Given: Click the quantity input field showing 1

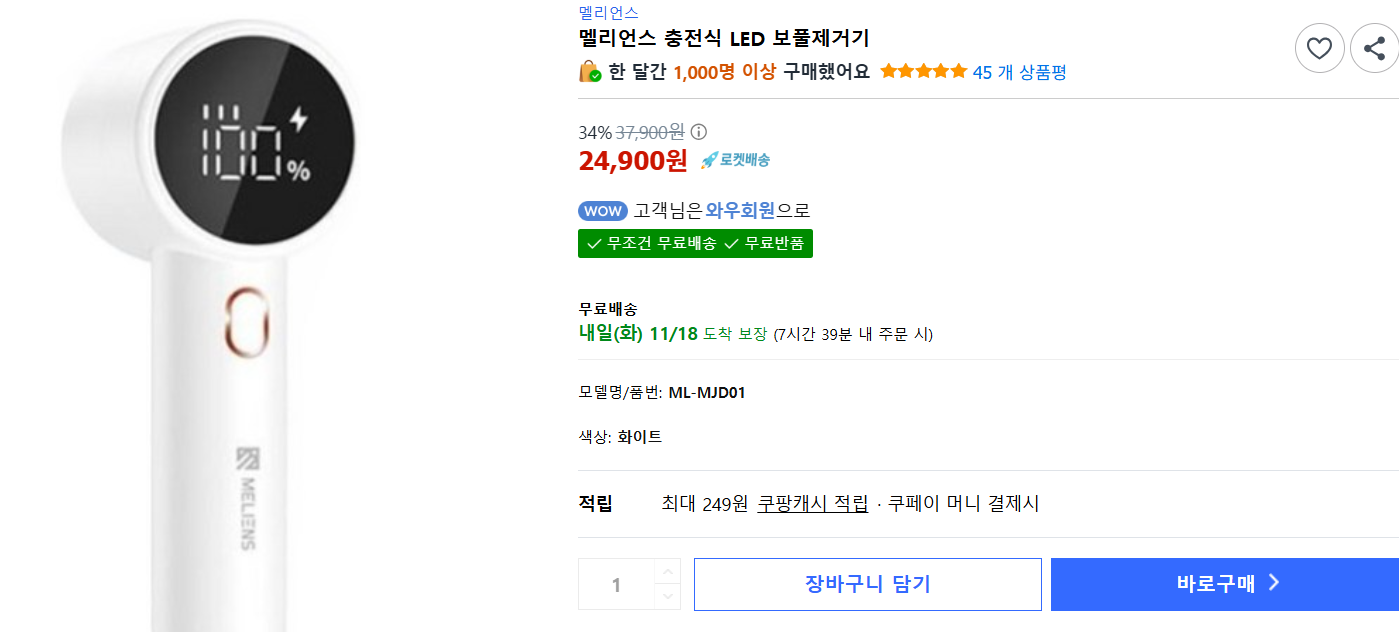Looking at the screenshot, I should click(x=616, y=584).
